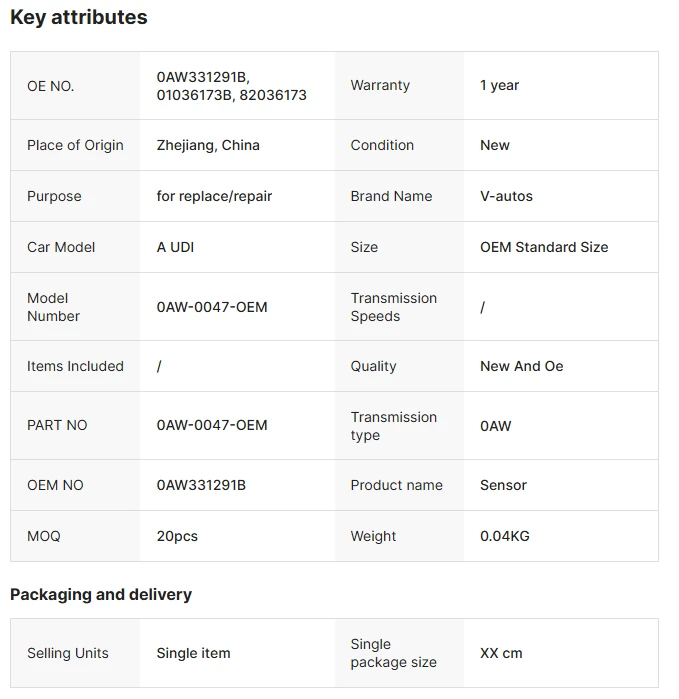Click the Model Number 0AW-0047-OEM value
Image resolution: width=679 pixels, height=699 pixels.
click(212, 307)
